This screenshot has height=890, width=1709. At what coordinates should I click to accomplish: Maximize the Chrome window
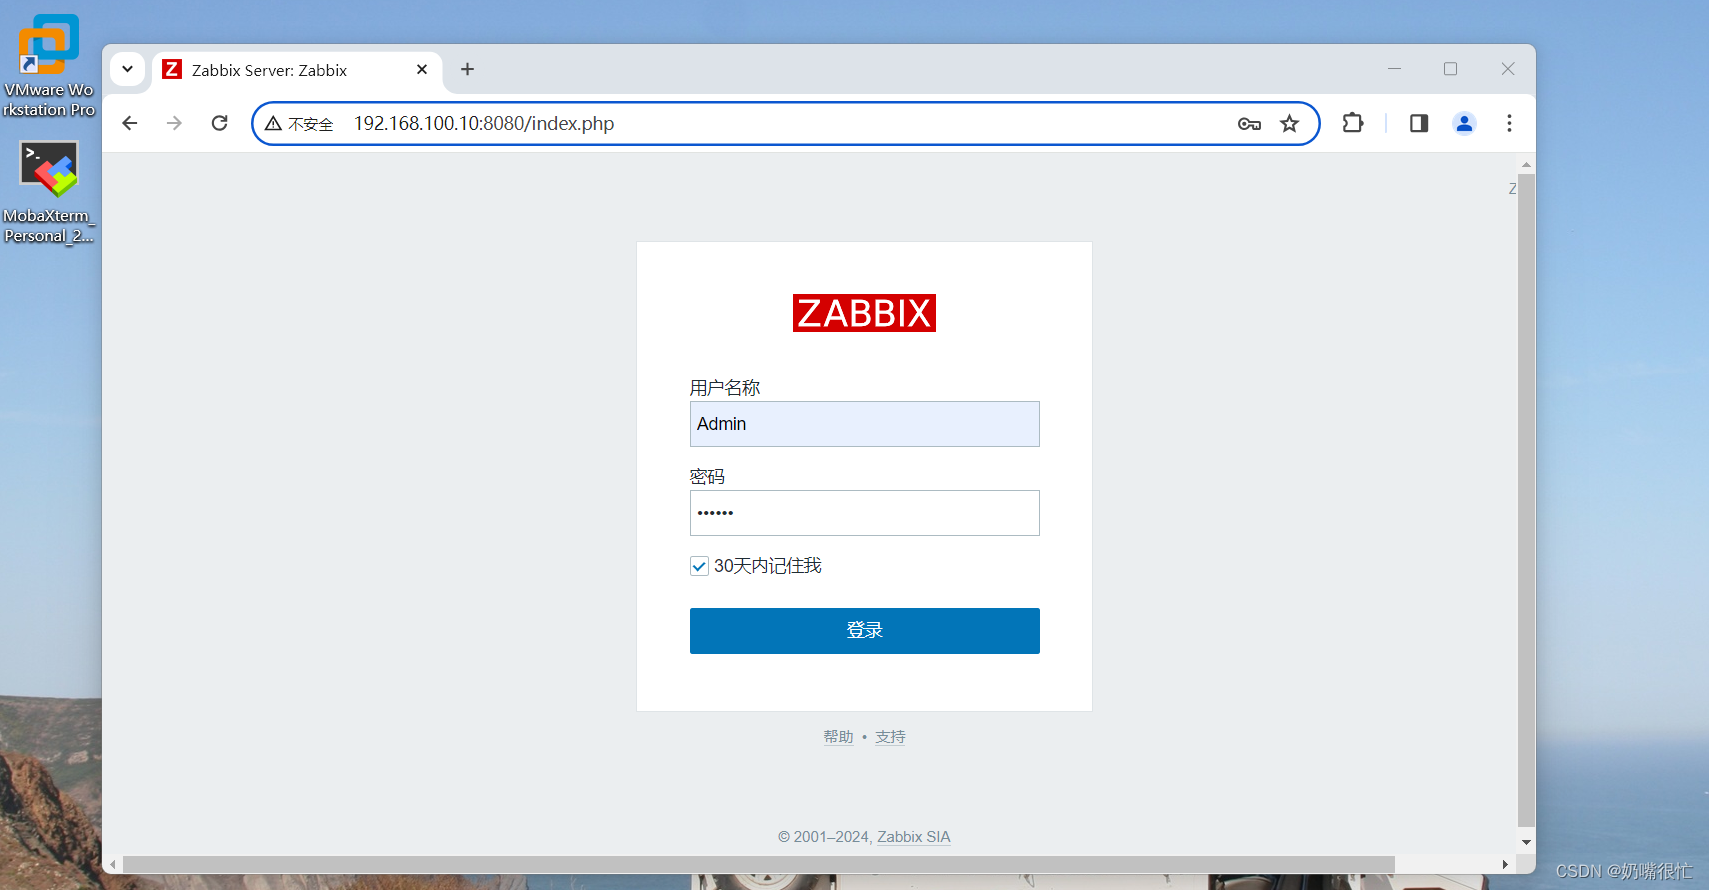1450,69
